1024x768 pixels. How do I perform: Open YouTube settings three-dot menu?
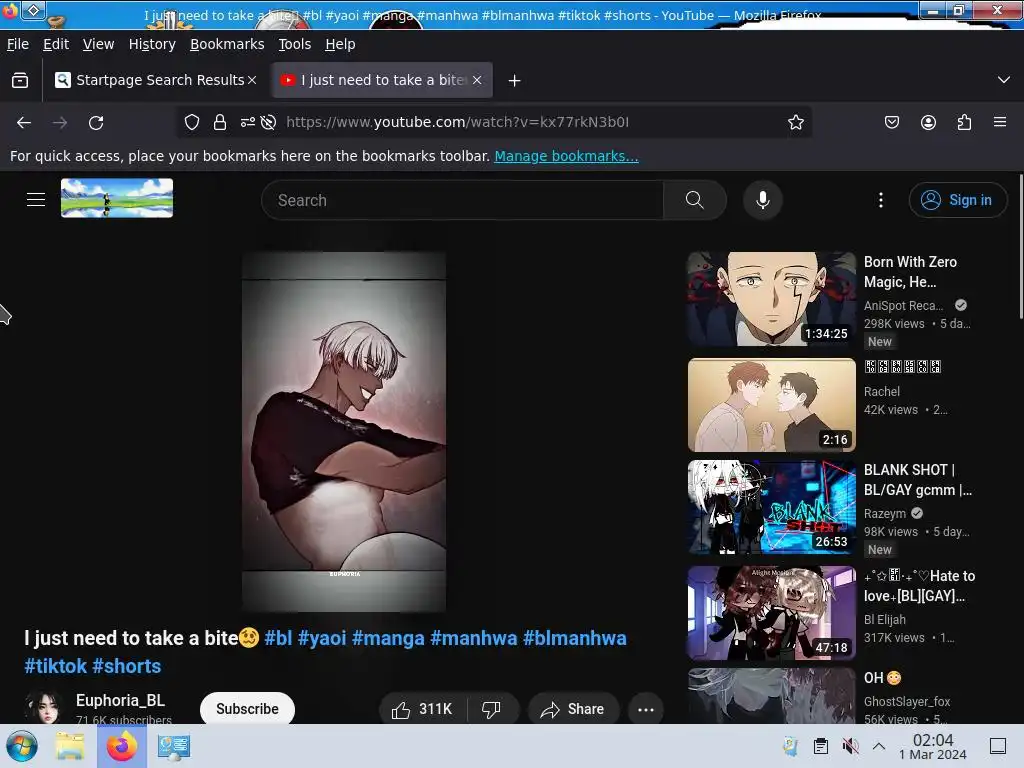880,200
